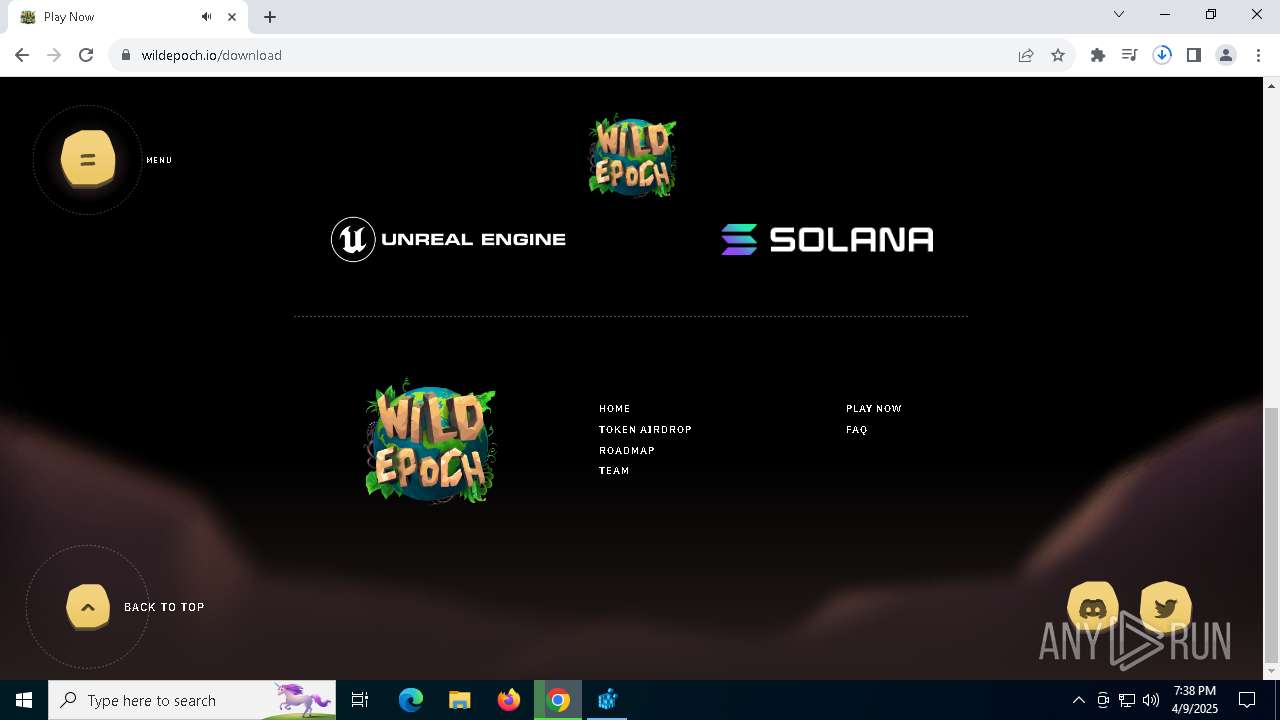This screenshot has width=1280, height=720.
Task: Reload the current page
Action: [x=86, y=55]
